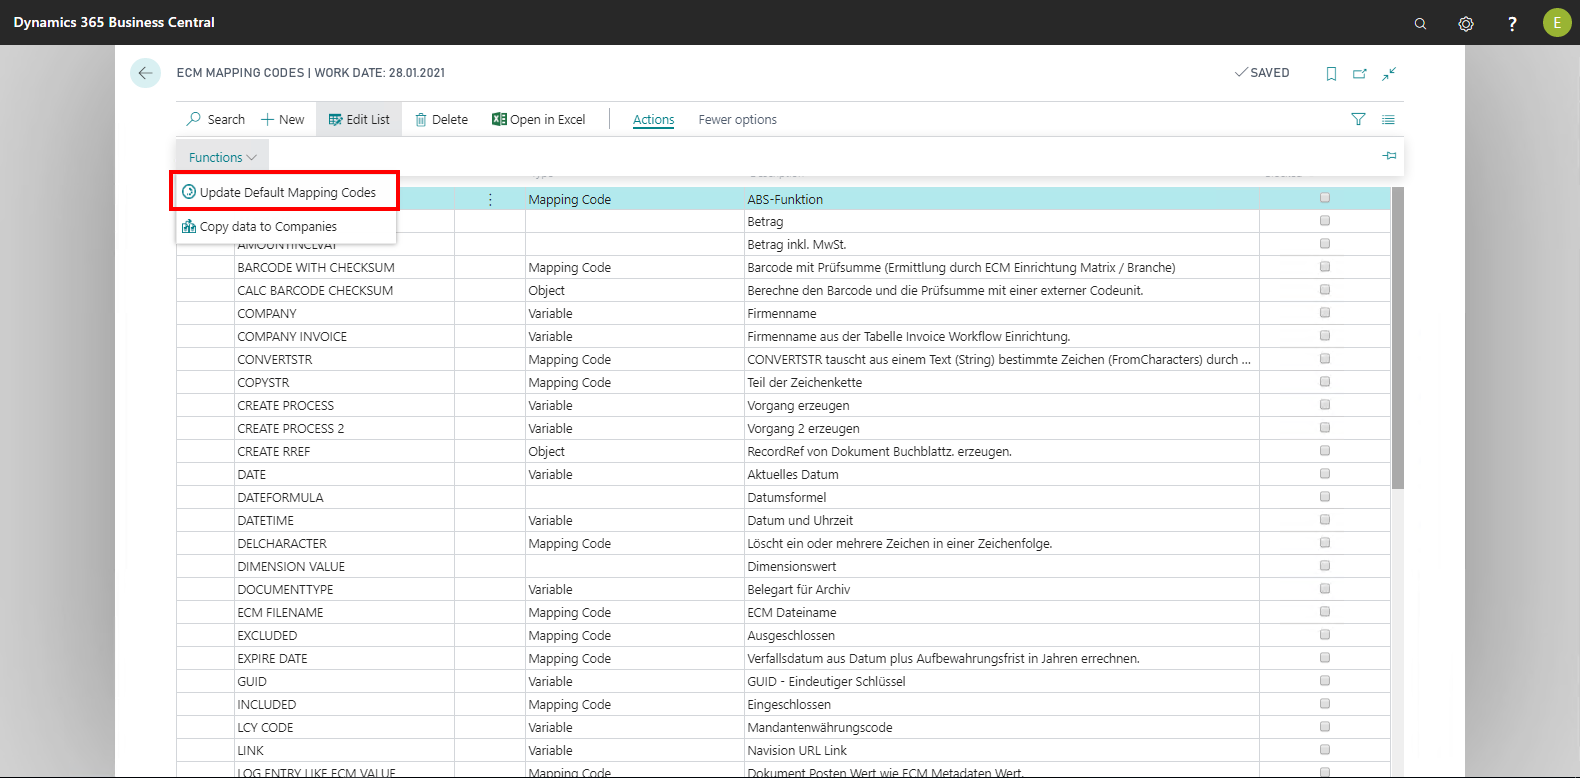The image size is (1580, 778).
Task: Open the settings gear icon
Action: tap(1466, 23)
